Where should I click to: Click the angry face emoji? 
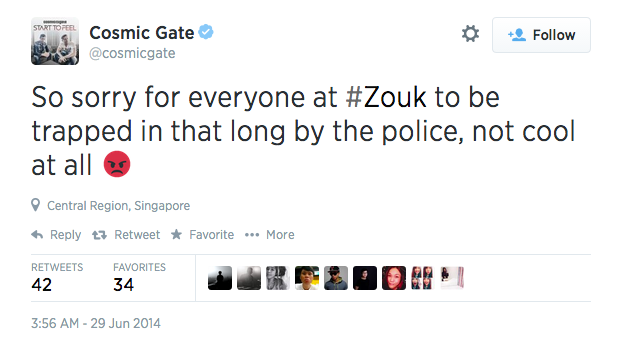tap(117, 164)
